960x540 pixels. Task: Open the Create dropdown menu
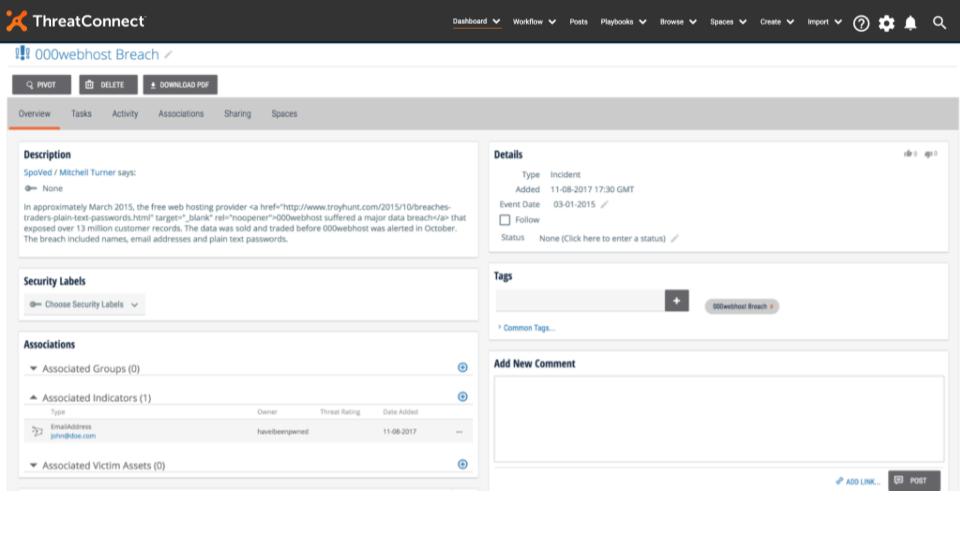[777, 21]
